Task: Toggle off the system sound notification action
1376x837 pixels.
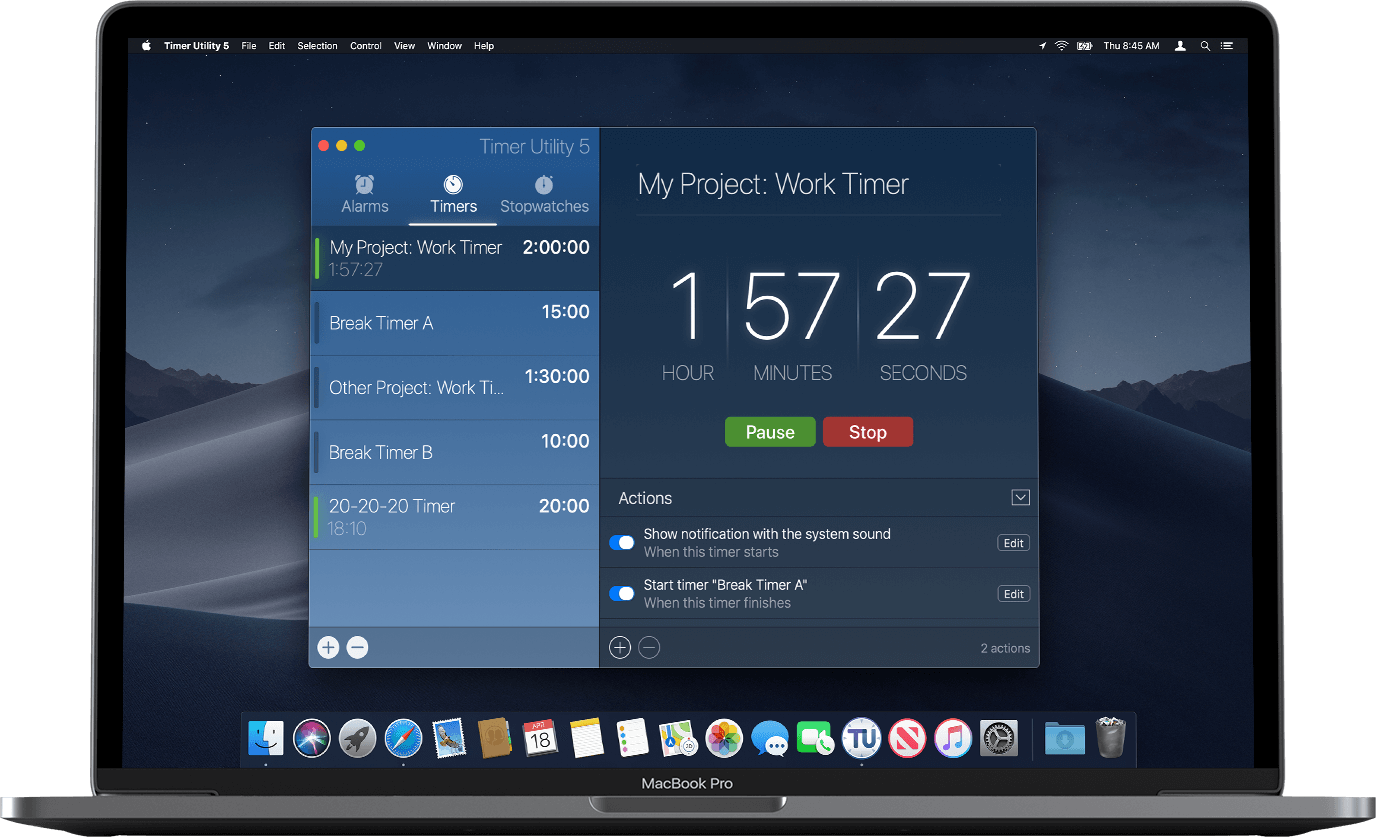Action: [x=622, y=542]
